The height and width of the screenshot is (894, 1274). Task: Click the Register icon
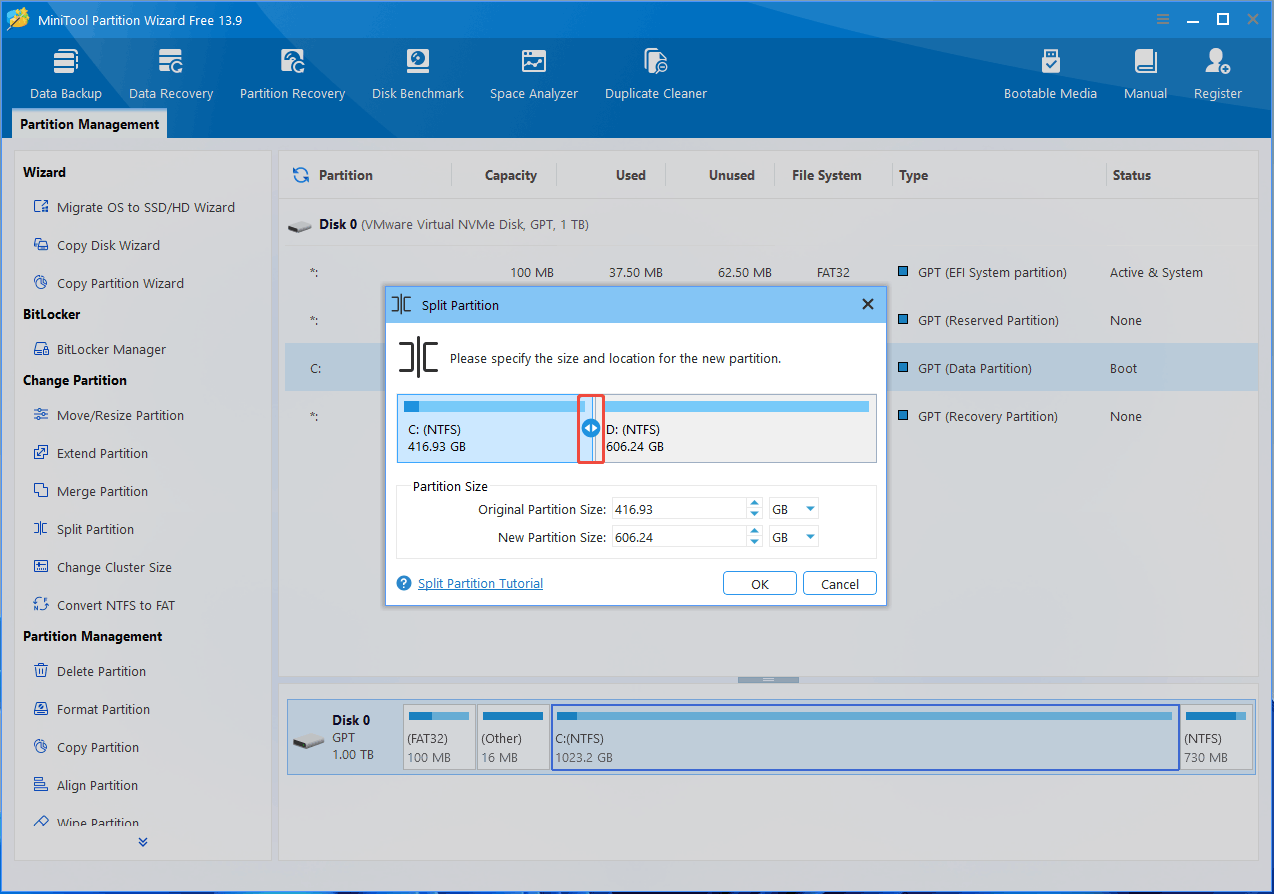coord(1217,62)
